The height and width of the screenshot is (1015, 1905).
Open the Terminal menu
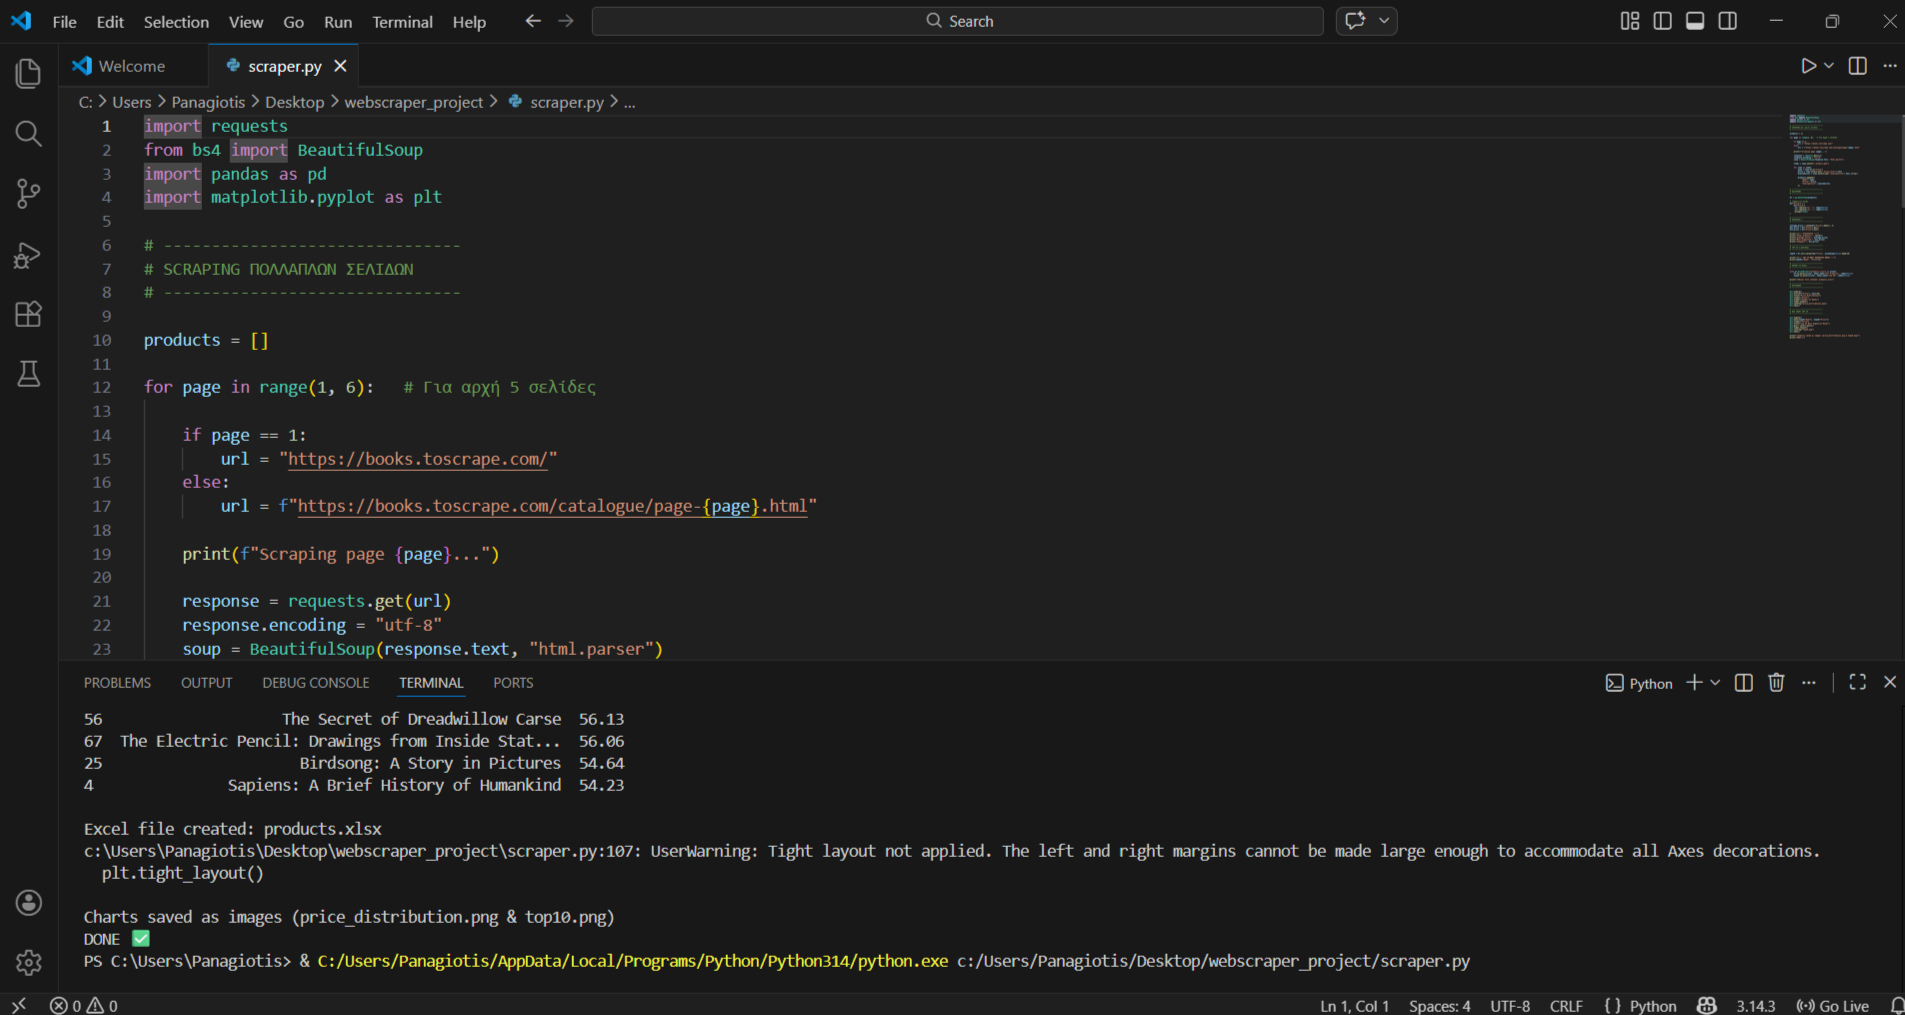(402, 22)
